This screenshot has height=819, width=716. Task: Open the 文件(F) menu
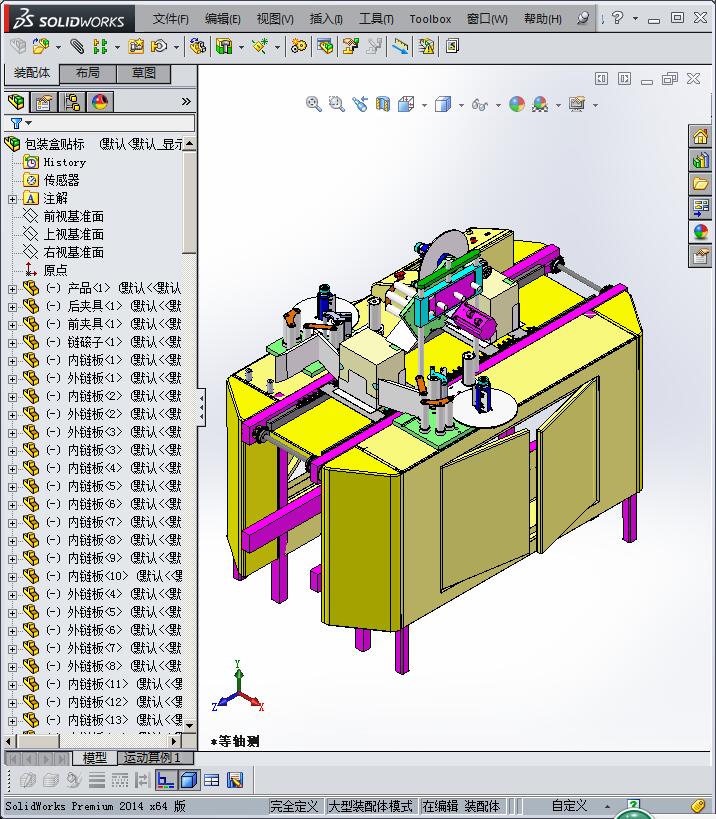pos(171,19)
